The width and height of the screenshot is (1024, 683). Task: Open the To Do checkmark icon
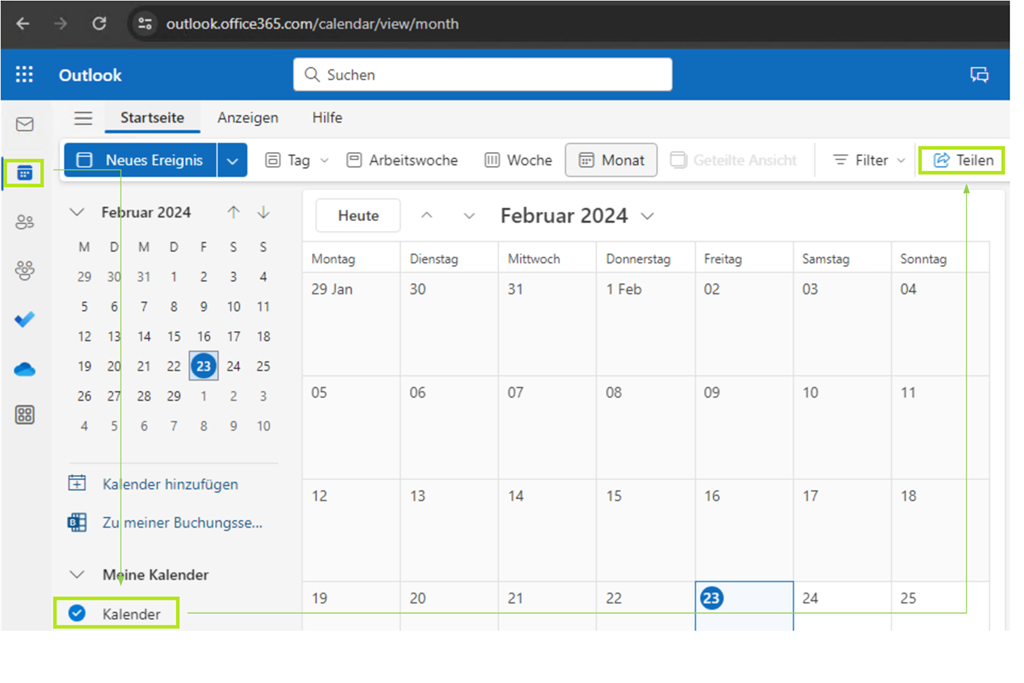pyautogui.click(x=25, y=320)
